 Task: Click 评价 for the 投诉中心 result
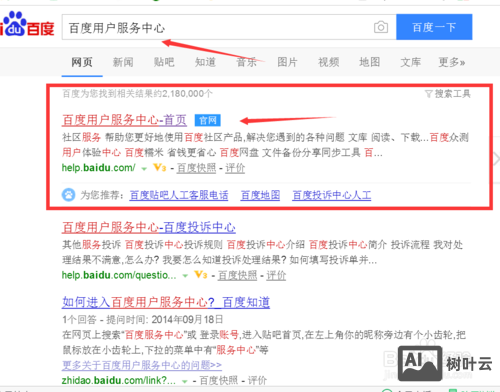tap(276, 275)
